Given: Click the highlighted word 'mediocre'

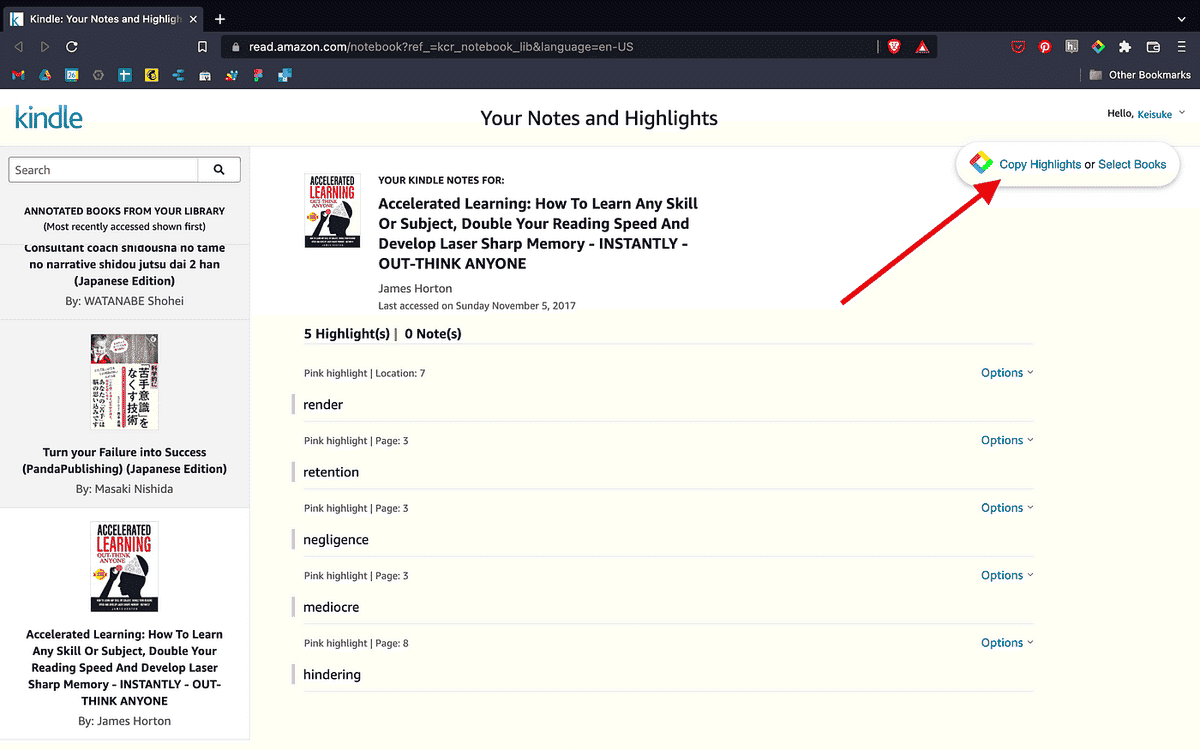Looking at the screenshot, I should [331, 607].
